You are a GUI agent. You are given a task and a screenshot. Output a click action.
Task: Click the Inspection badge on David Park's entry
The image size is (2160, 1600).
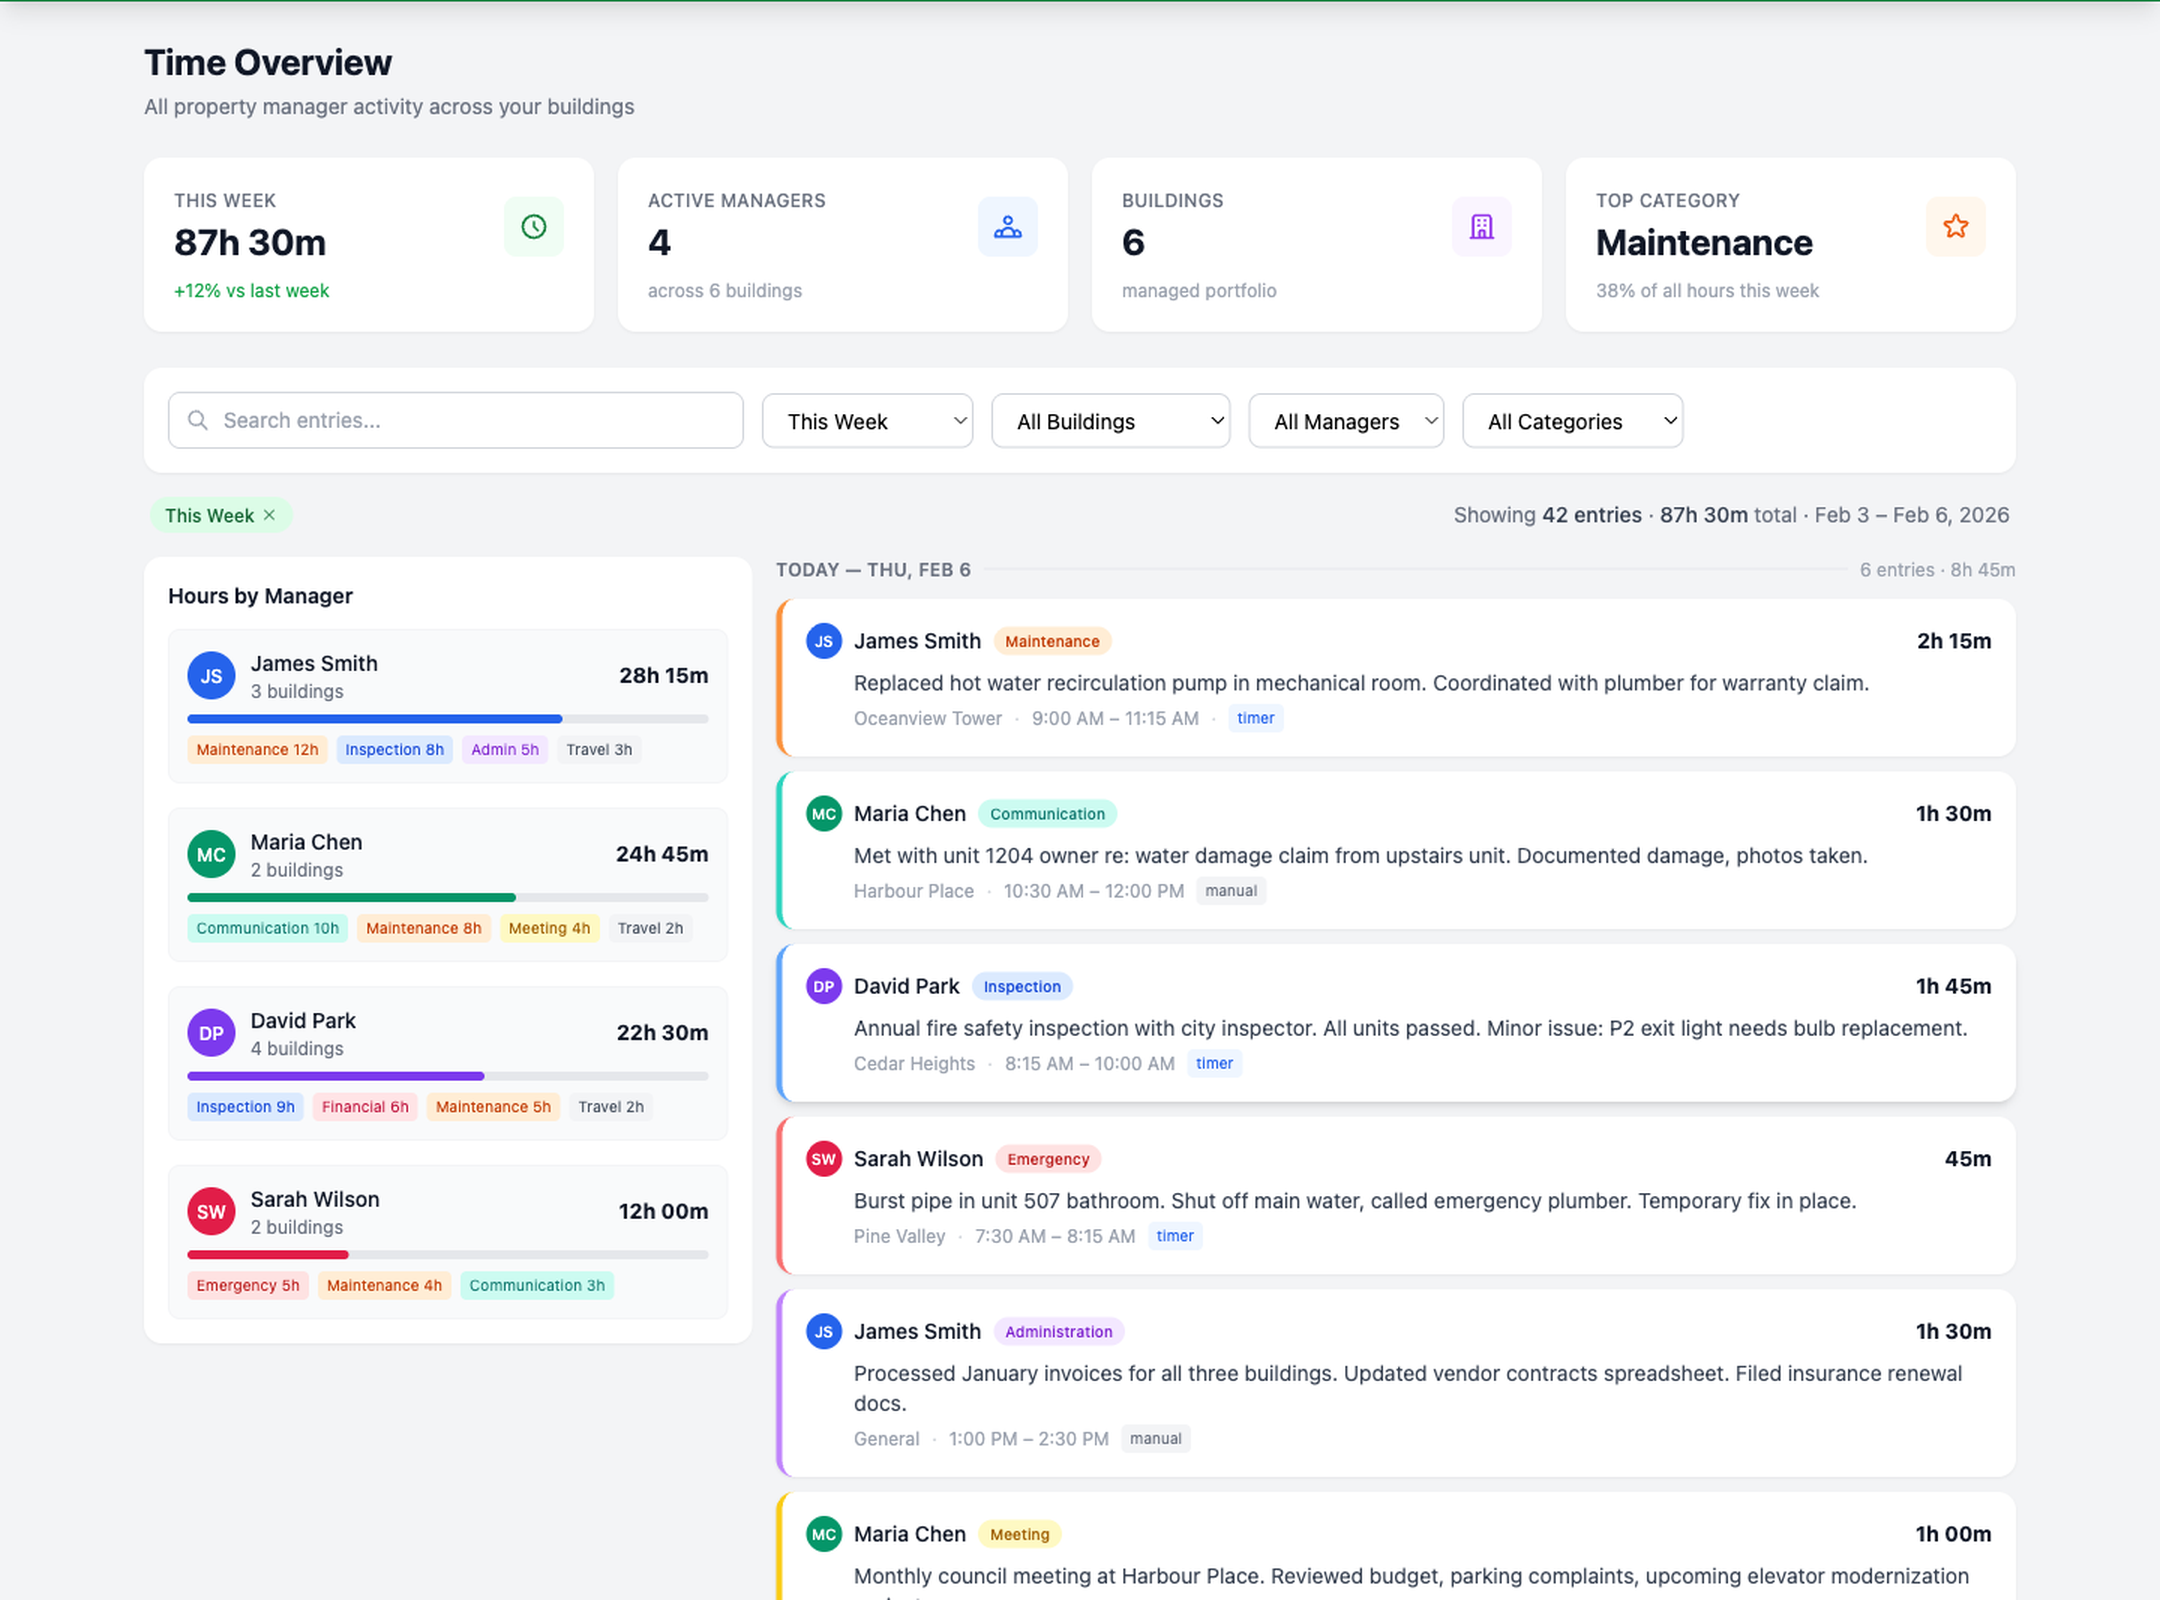(x=1022, y=987)
